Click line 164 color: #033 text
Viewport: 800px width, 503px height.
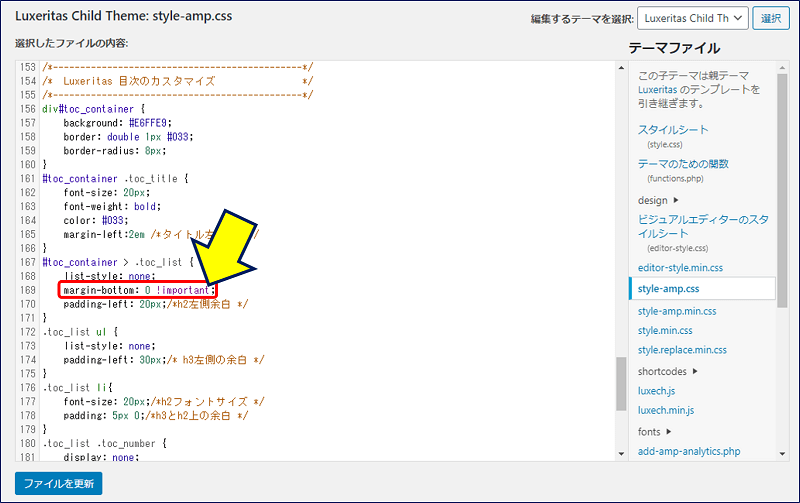coord(96,220)
